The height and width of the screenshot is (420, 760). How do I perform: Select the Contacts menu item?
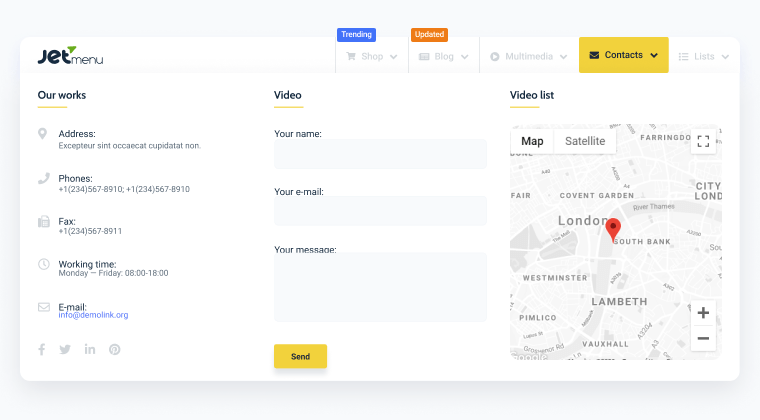point(623,55)
